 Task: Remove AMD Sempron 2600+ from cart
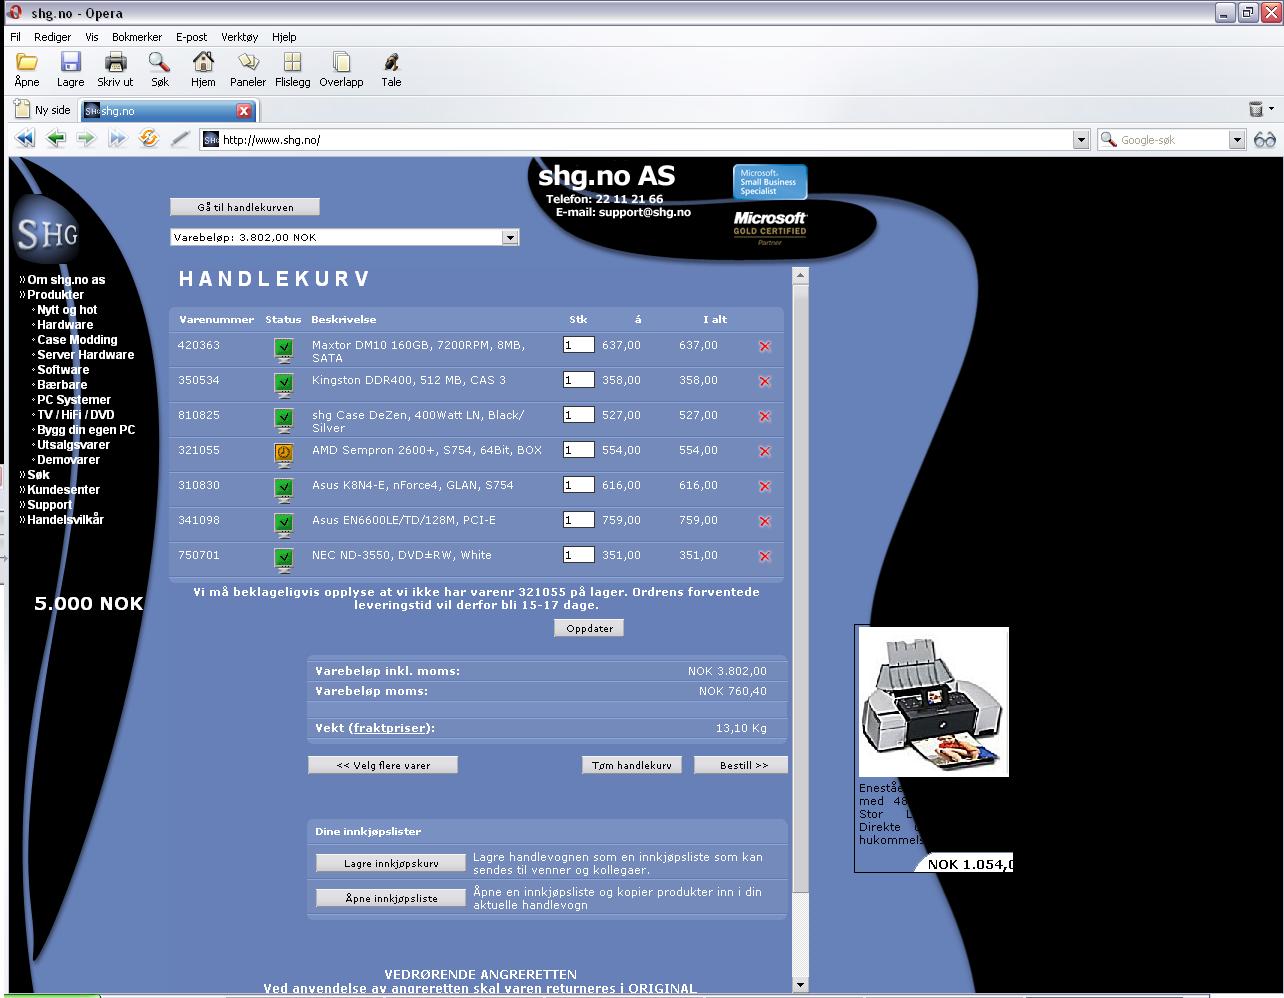(x=765, y=451)
